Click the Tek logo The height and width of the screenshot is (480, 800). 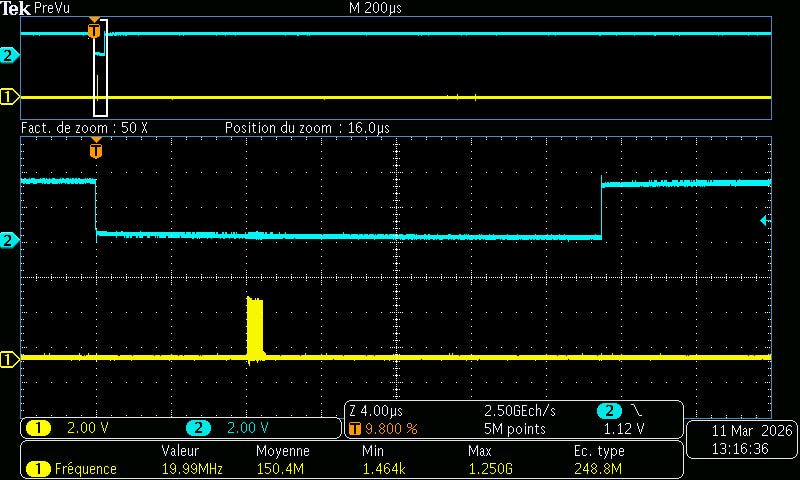click(x=15, y=8)
